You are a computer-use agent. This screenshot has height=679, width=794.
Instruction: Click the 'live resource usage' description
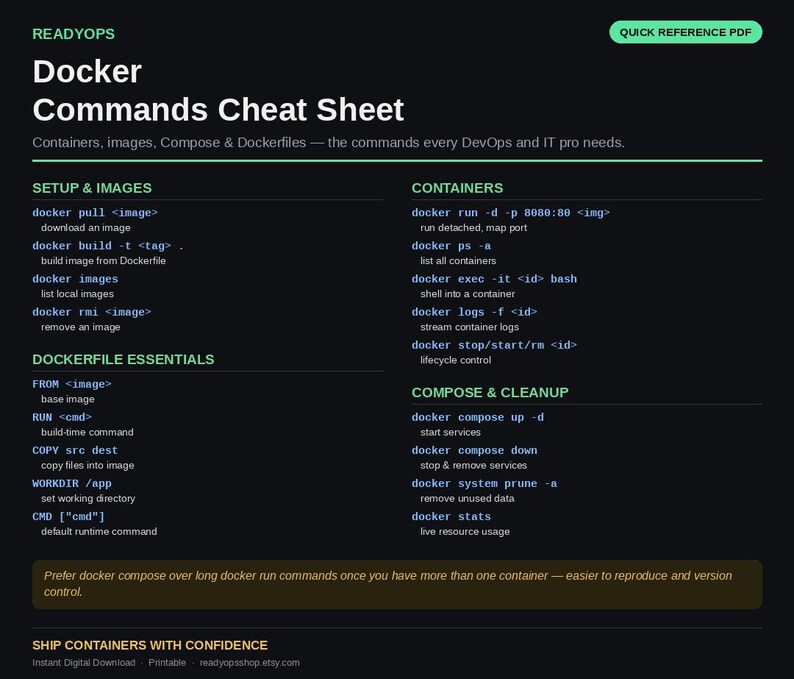pos(465,532)
